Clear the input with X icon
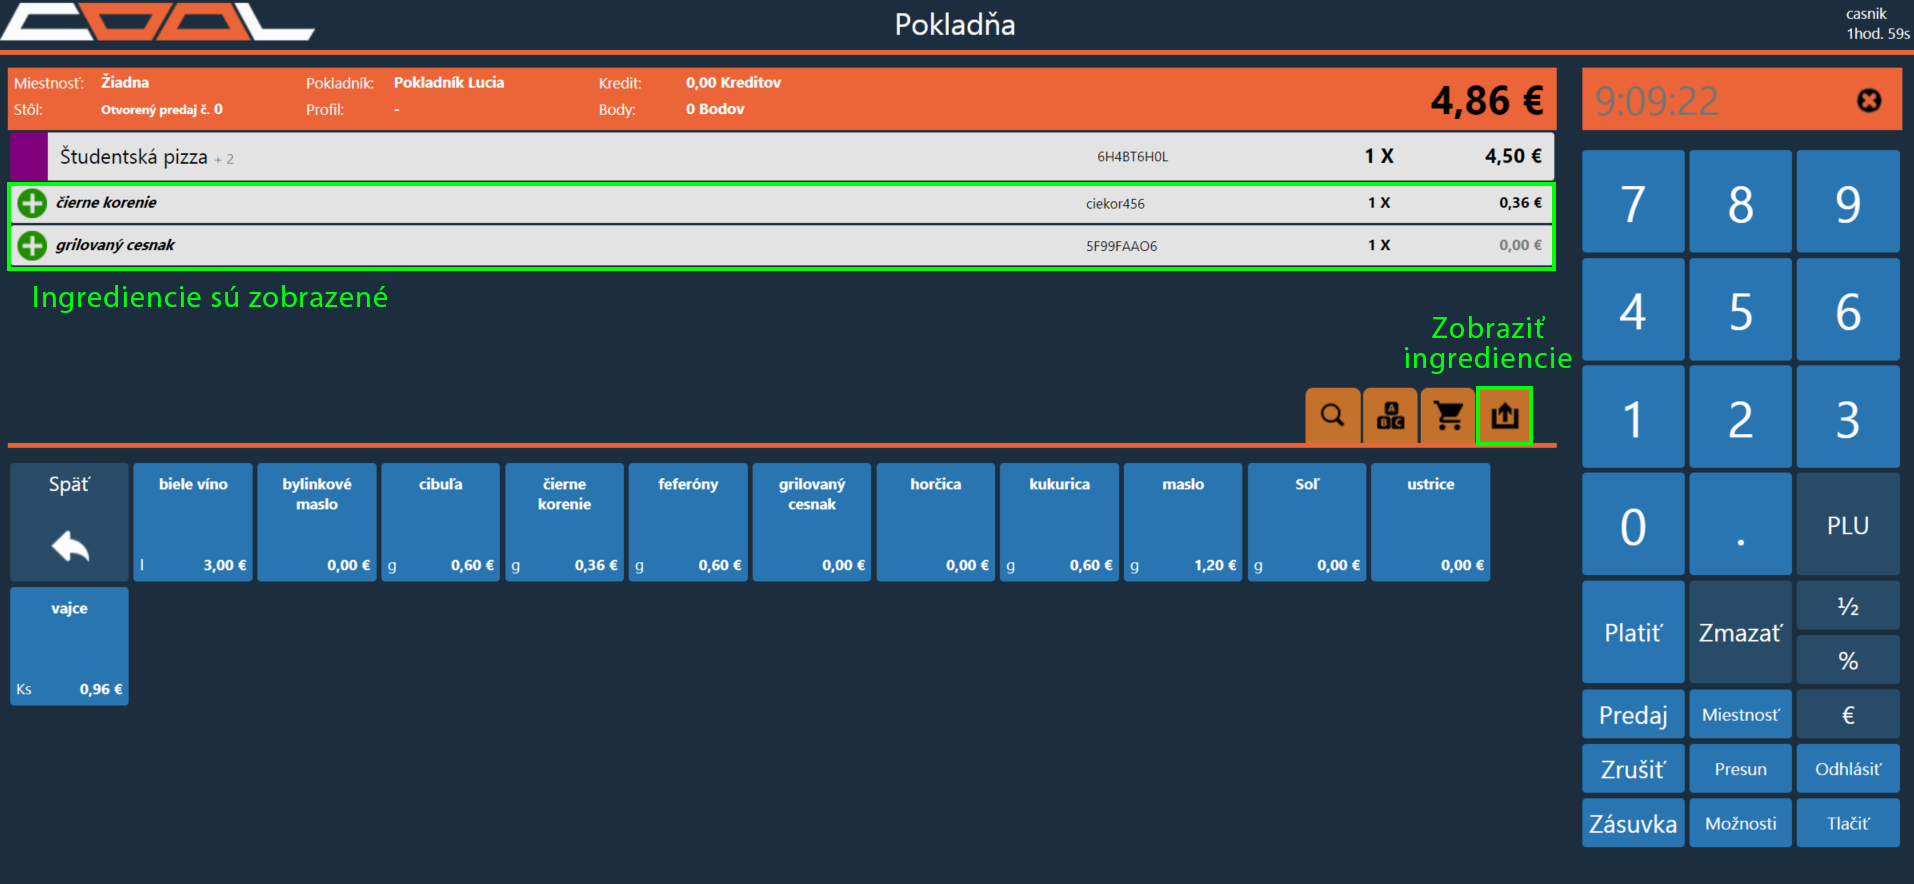The width and height of the screenshot is (1914, 884). click(1868, 101)
